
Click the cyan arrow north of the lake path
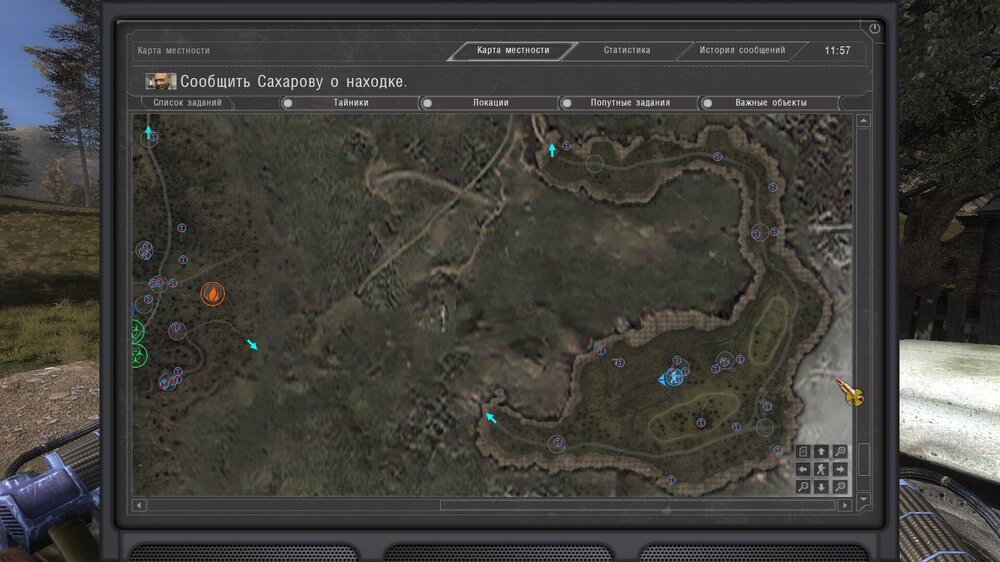point(552,150)
